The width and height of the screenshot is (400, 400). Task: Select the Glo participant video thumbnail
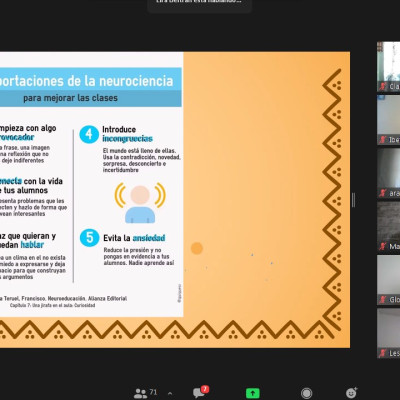pyautogui.click(x=389, y=280)
